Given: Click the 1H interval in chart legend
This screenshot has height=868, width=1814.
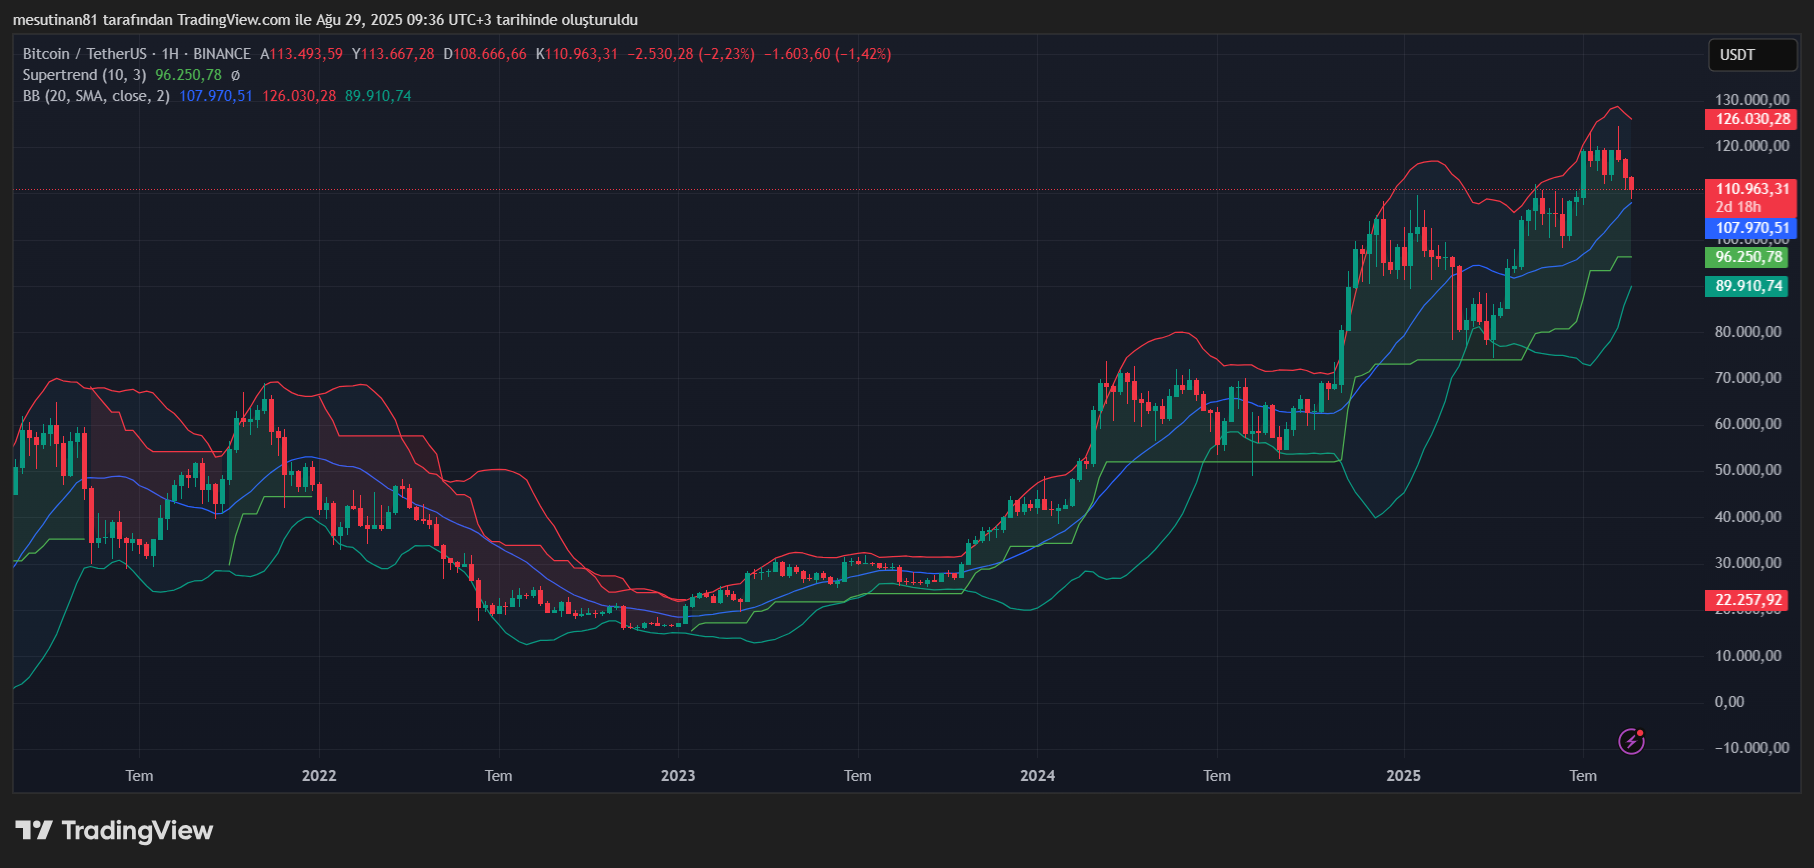Looking at the screenshot, I should (170, 54).
